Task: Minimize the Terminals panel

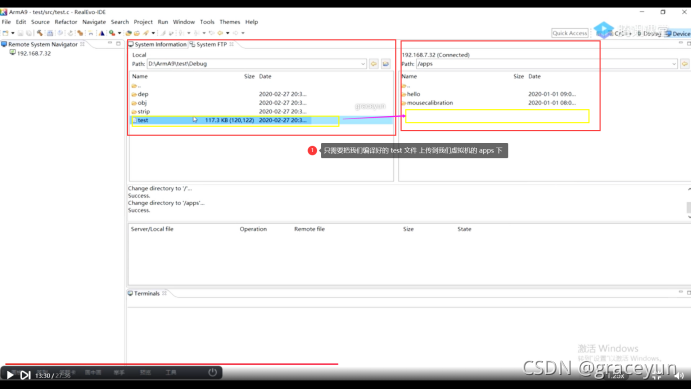Action: [681, 292]
